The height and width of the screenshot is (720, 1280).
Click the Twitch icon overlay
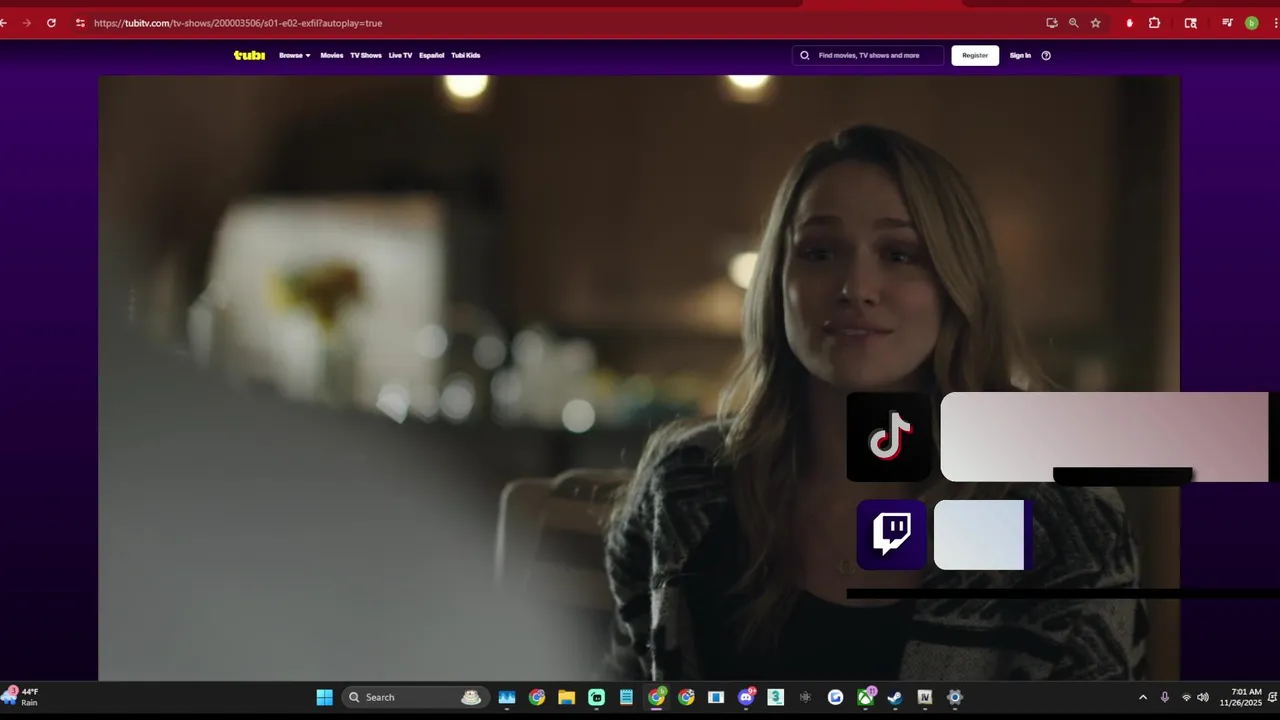tap(891, 535)
